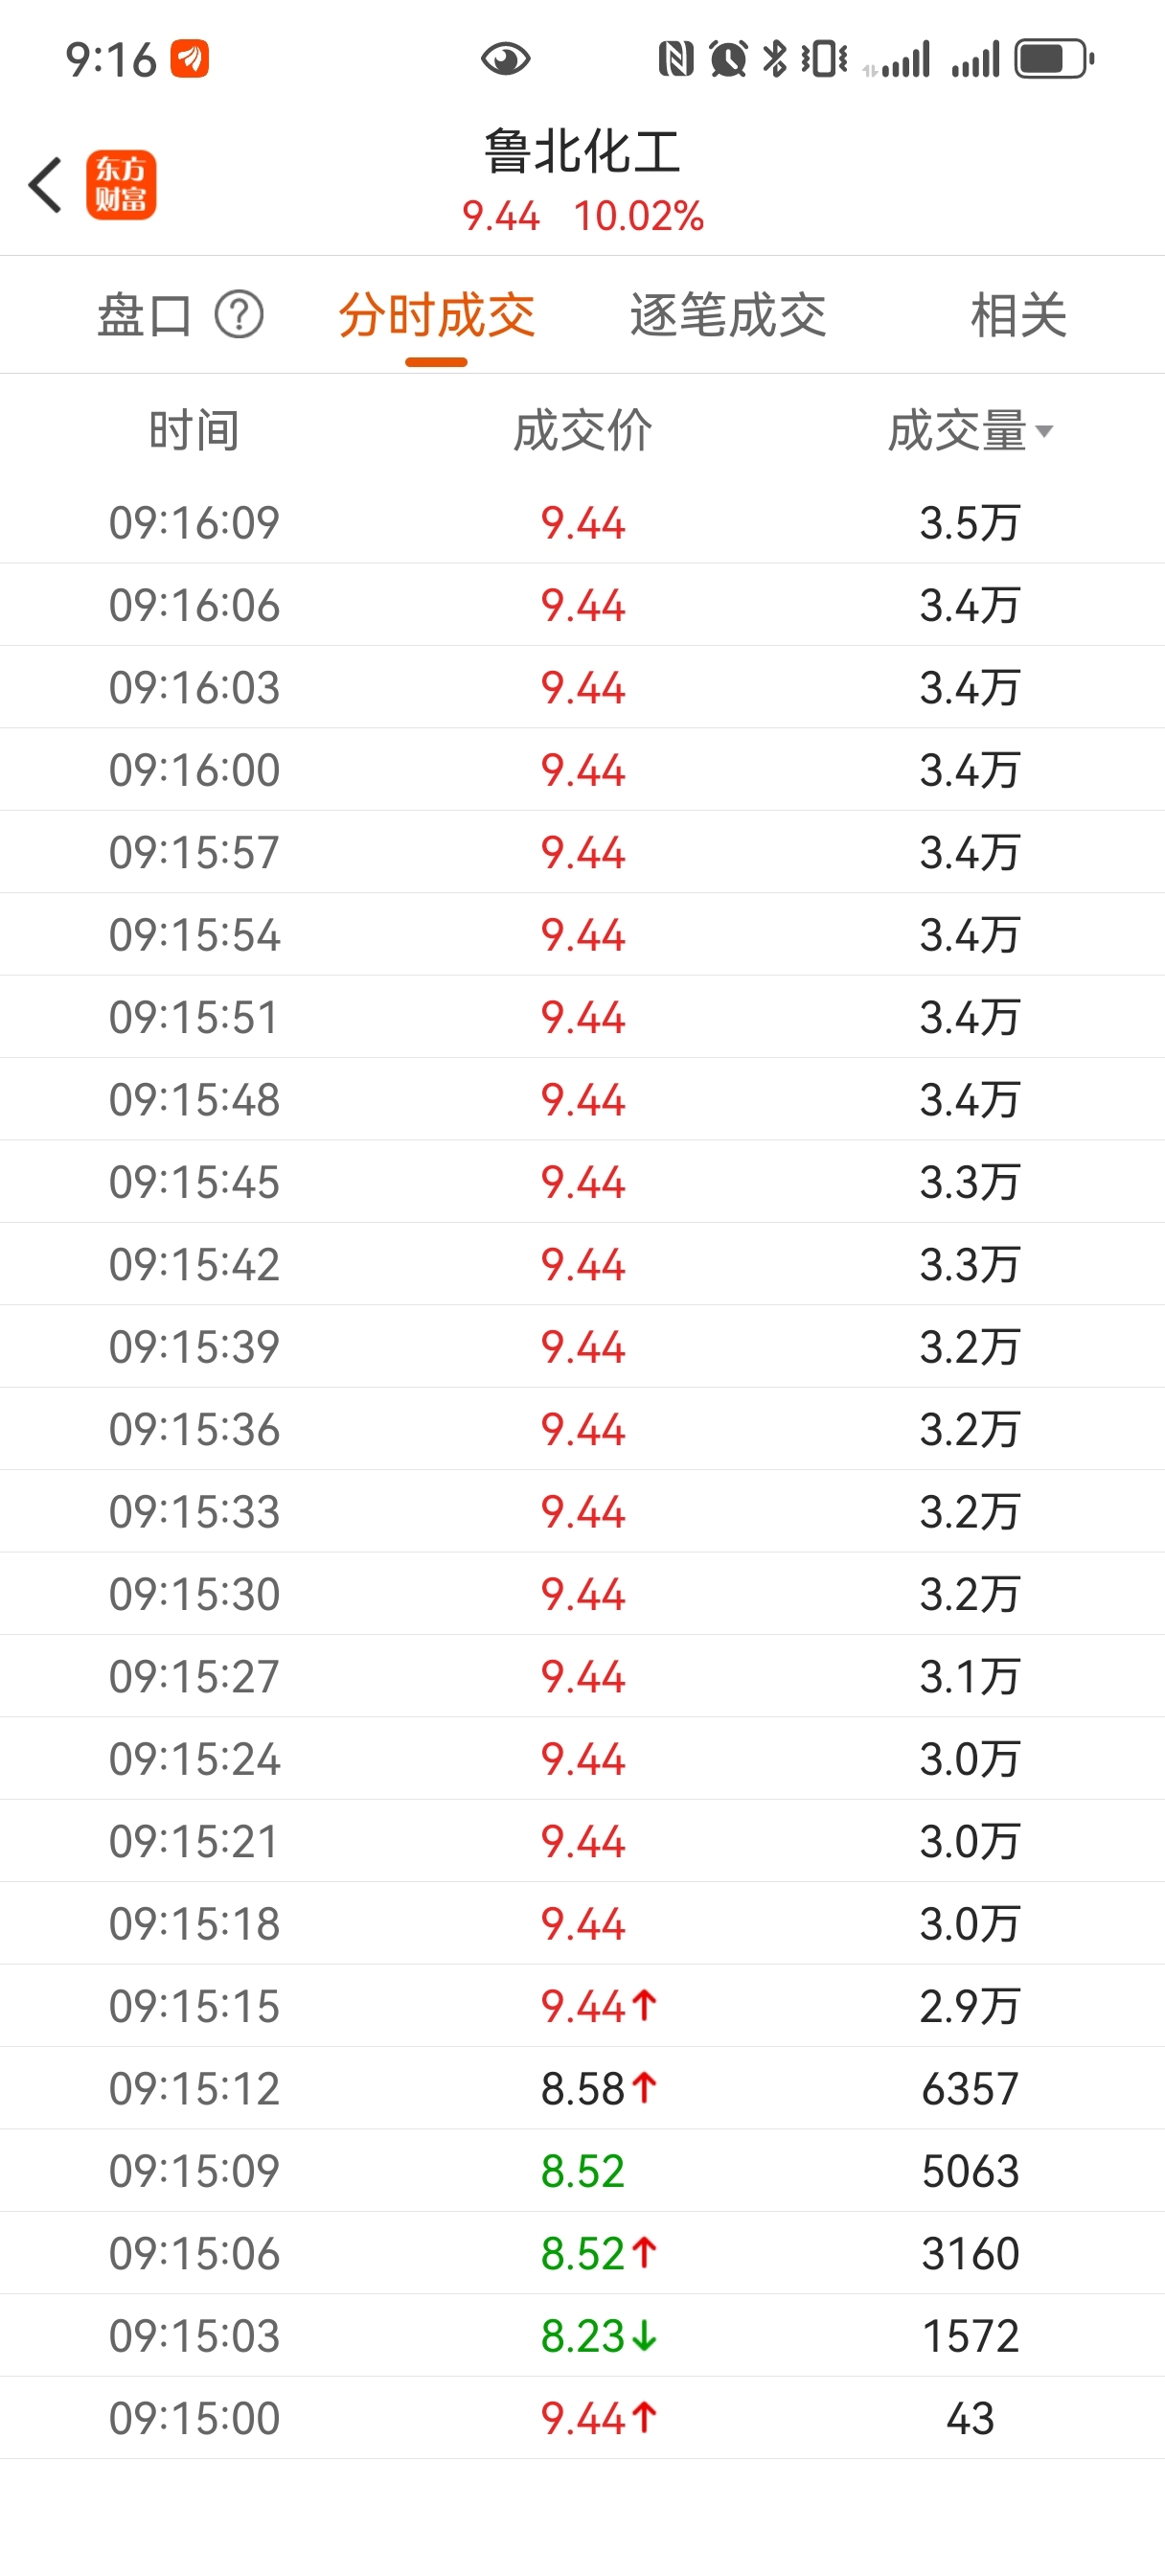
Task: Select the 09:15:12 trade row at 8.58
Action: (582, 2088)
